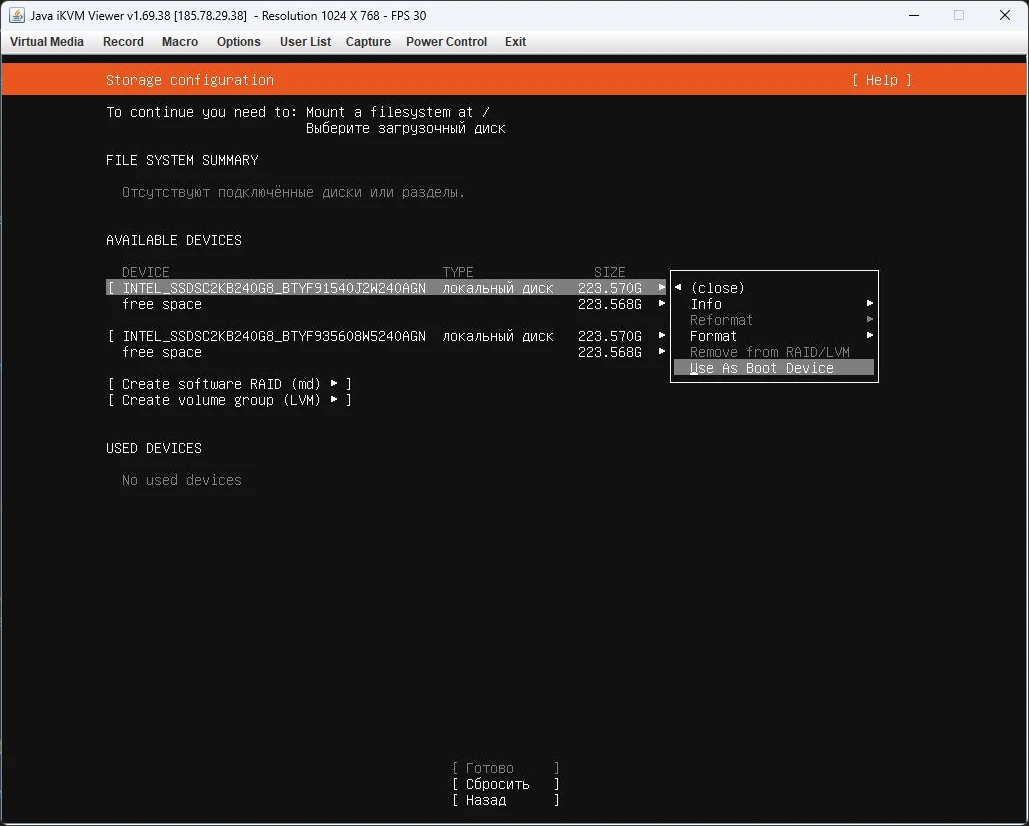Open the User List menu
The height and width of the screenshot is (826, 1029).
pos(305,42)
